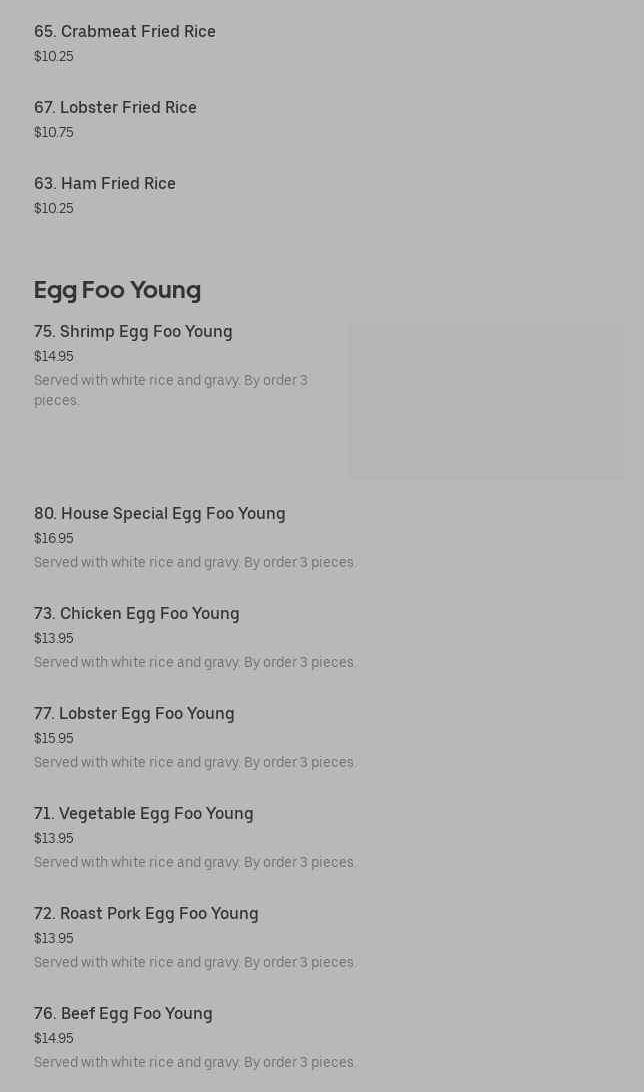
Task: Select 71. Vegetable Egg Foo Young
Action: 144,814
